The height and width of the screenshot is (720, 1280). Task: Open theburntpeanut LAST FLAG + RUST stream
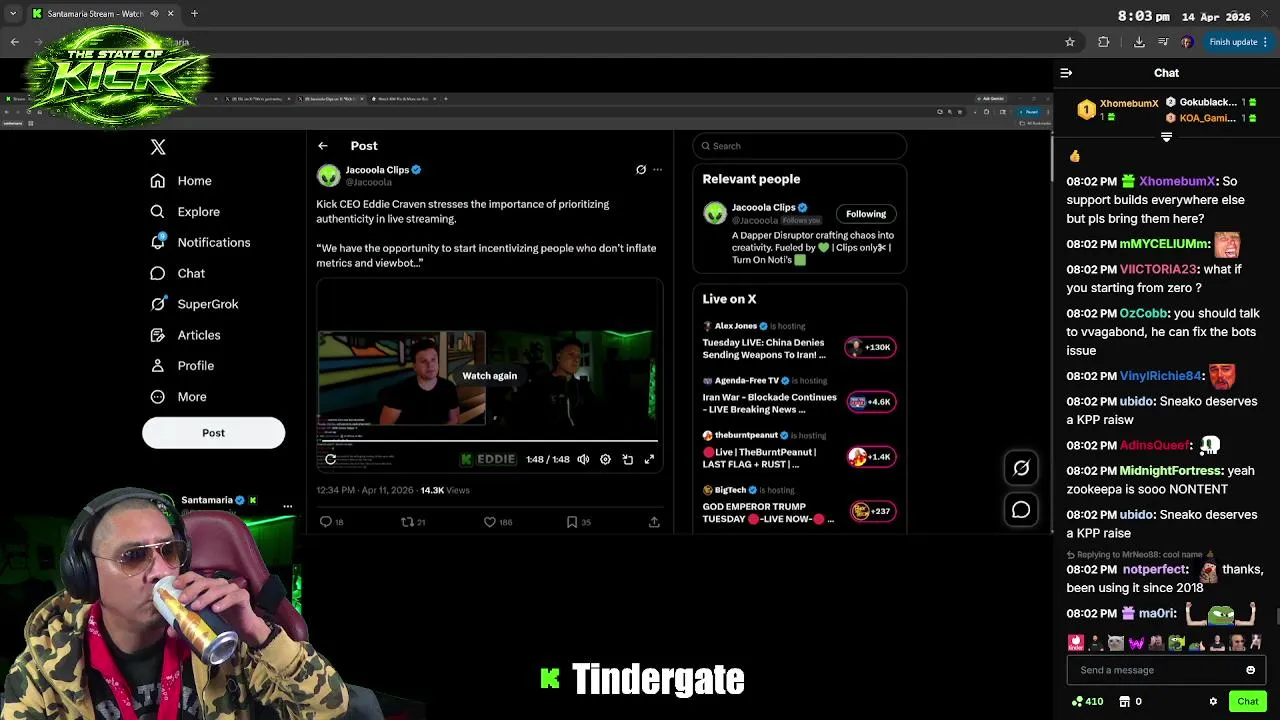[x=799, y=451]
